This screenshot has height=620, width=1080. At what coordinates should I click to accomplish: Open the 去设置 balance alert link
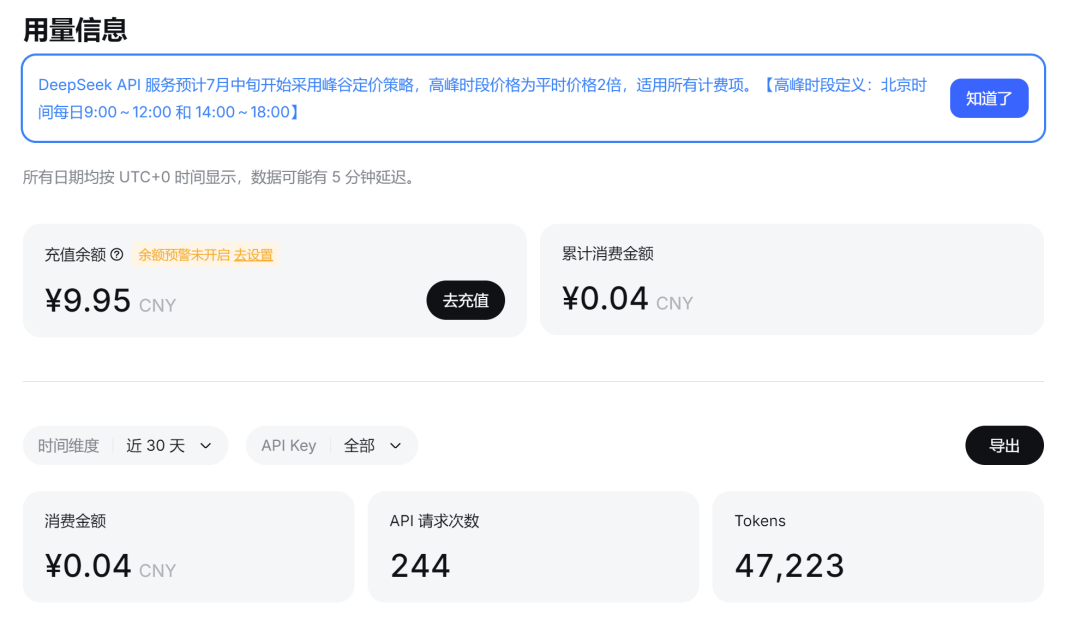(x=253, y=255)
